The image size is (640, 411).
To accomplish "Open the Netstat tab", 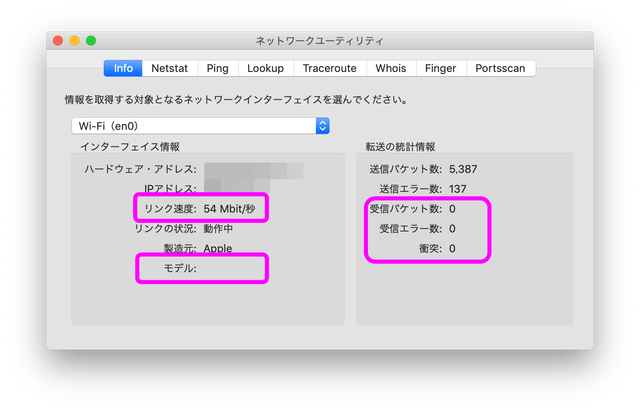I will pyautogui.click(x=169, y=68).
